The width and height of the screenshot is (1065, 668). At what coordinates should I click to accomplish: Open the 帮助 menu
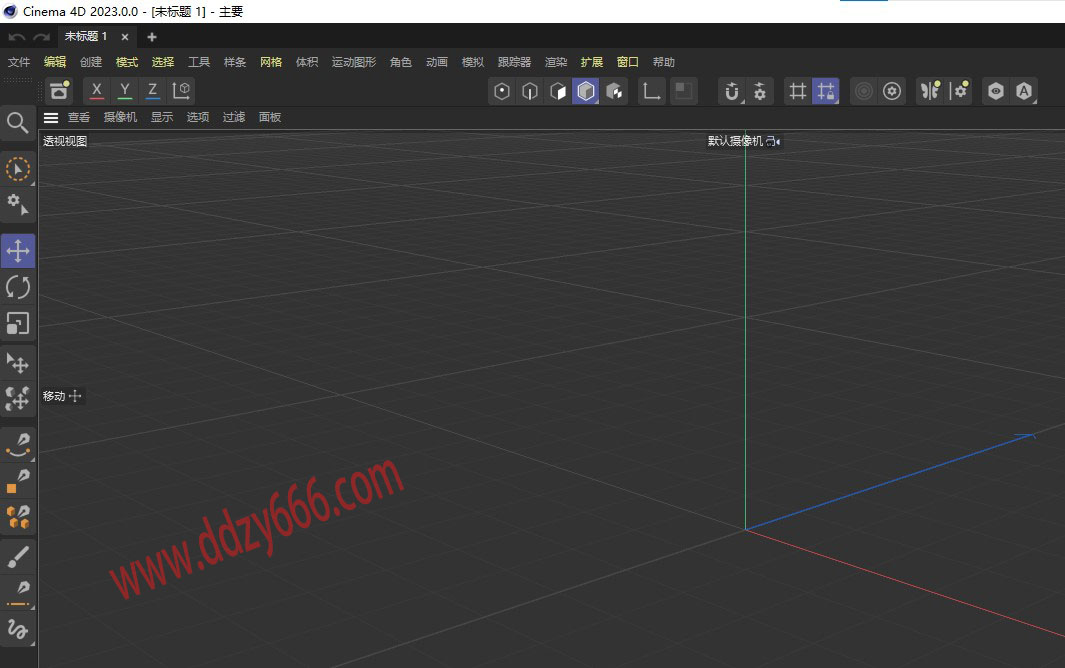(664, 62)
